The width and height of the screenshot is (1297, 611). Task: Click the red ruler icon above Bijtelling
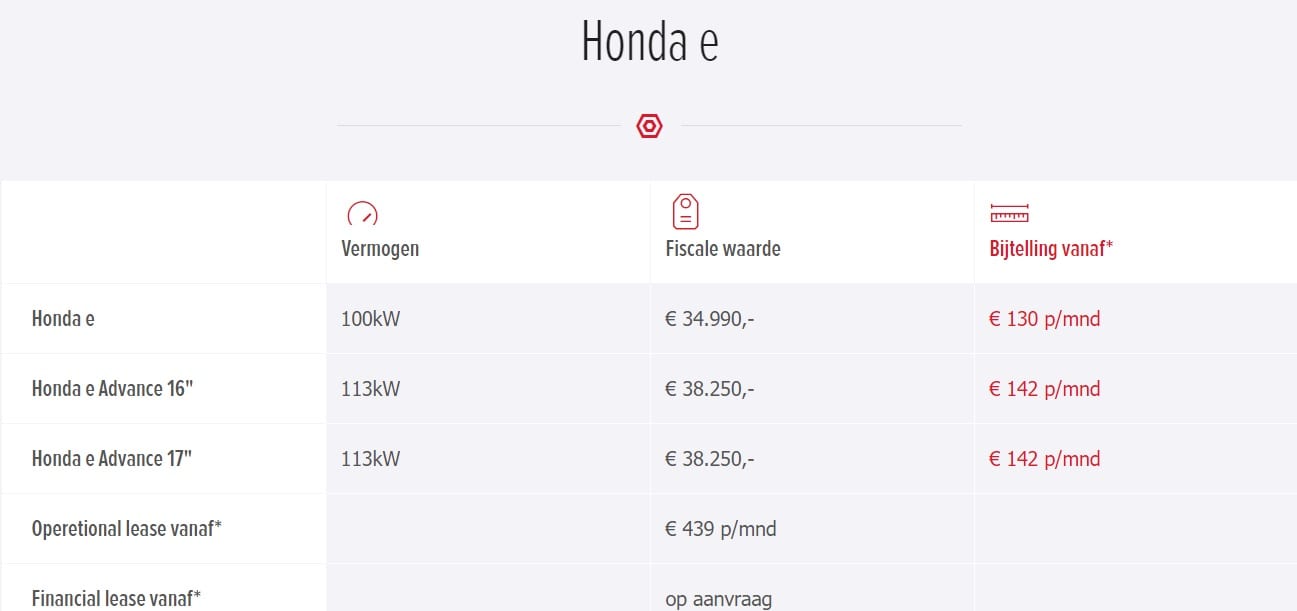coord(1009,213)
